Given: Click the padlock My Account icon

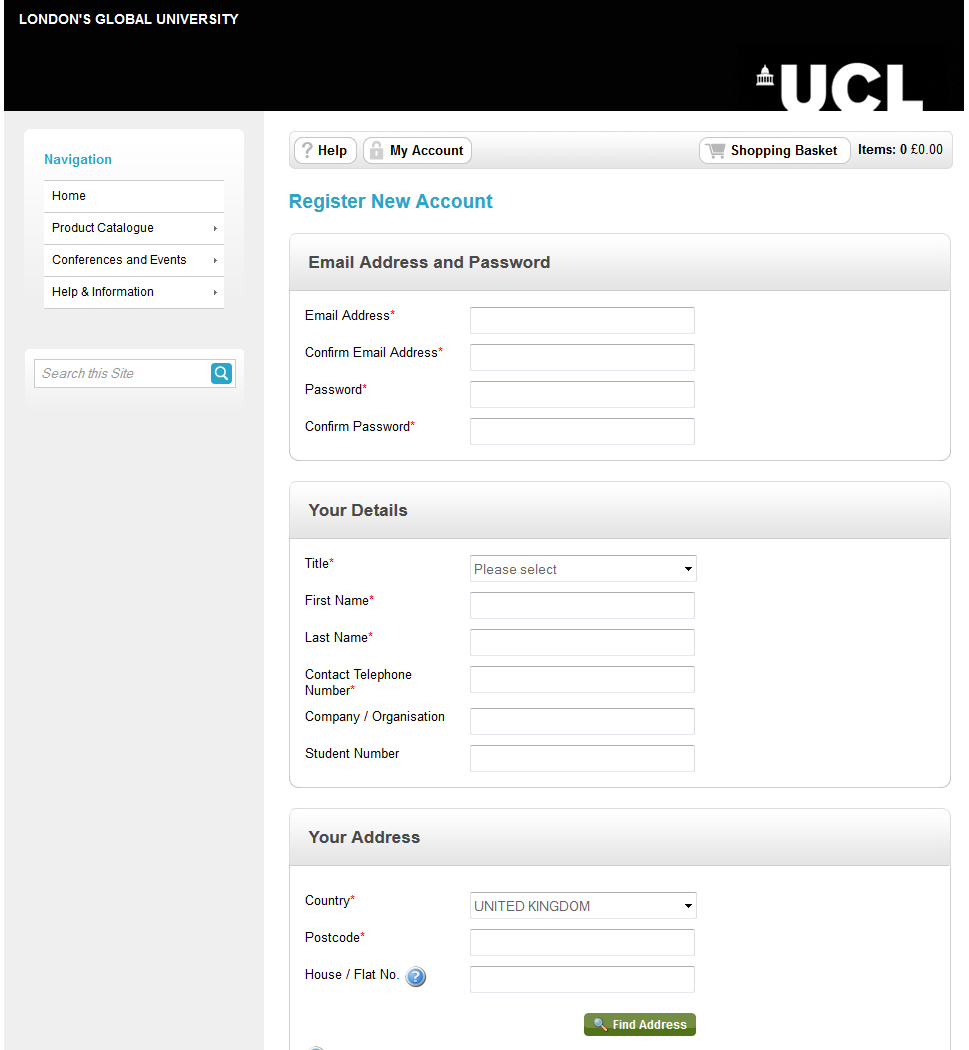Looking at the screenshot, I should (x=376, y=150).
